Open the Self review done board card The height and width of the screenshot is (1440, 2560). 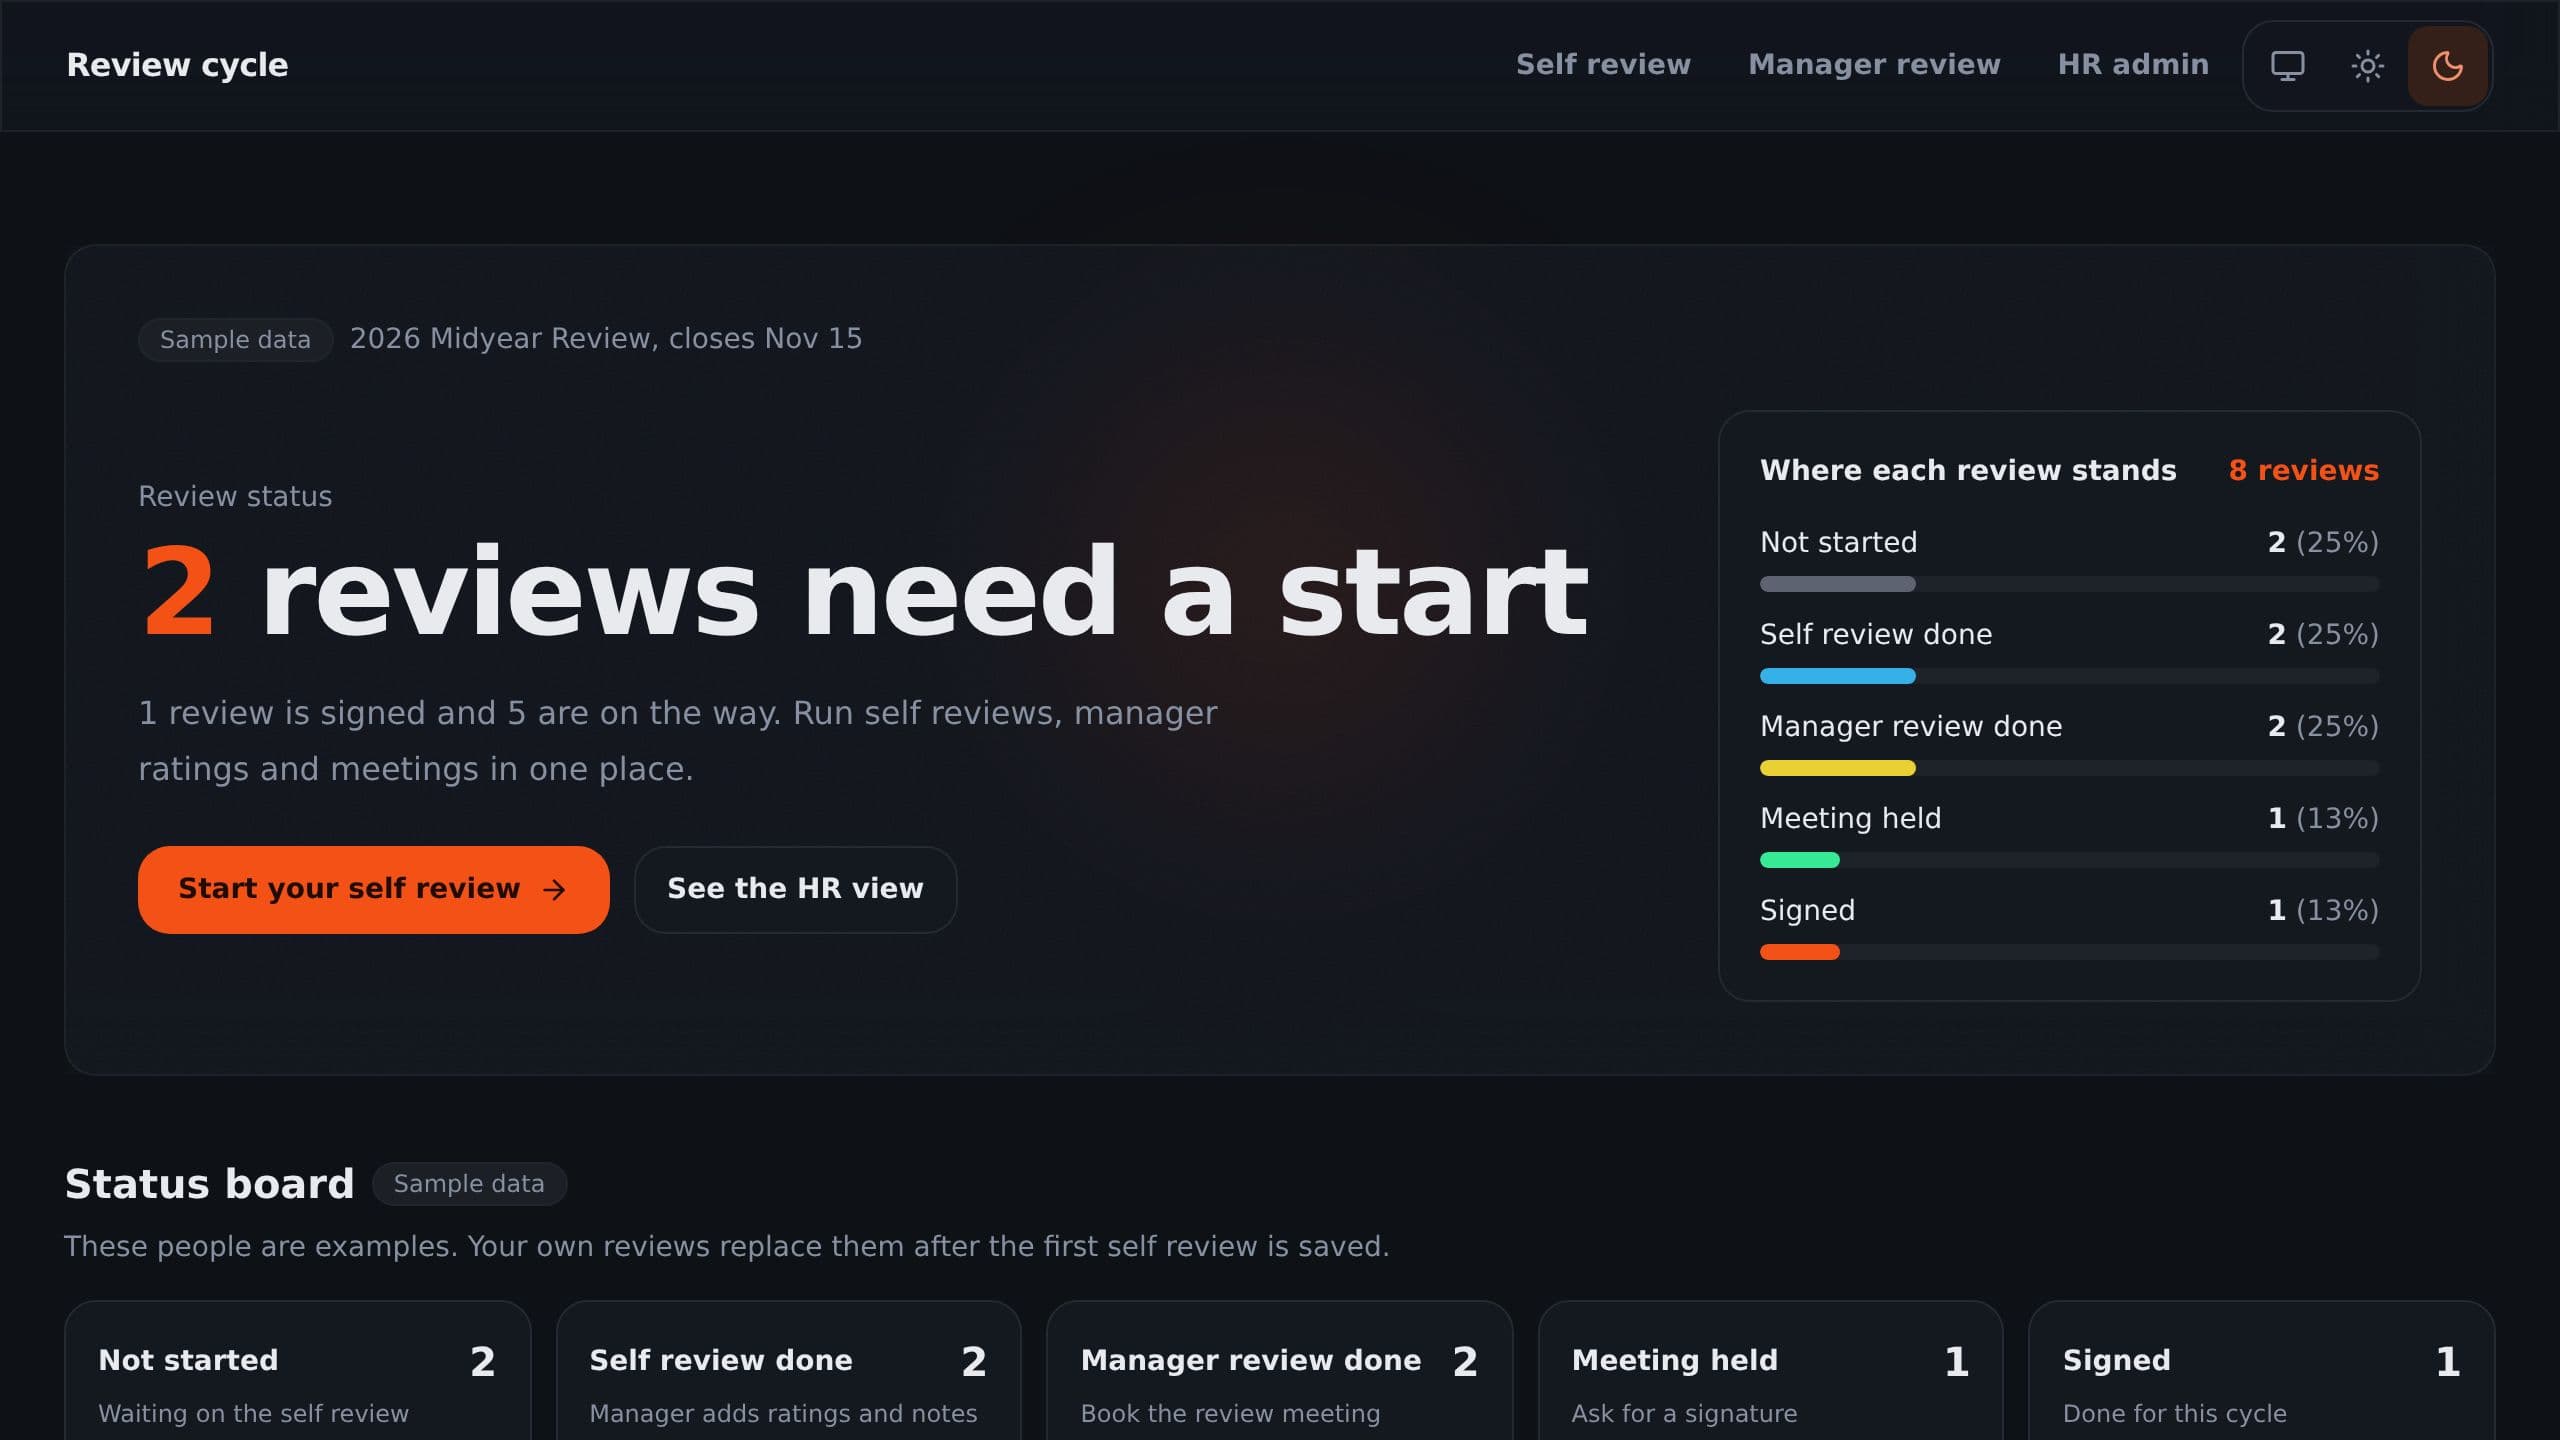coord(788,1370)
